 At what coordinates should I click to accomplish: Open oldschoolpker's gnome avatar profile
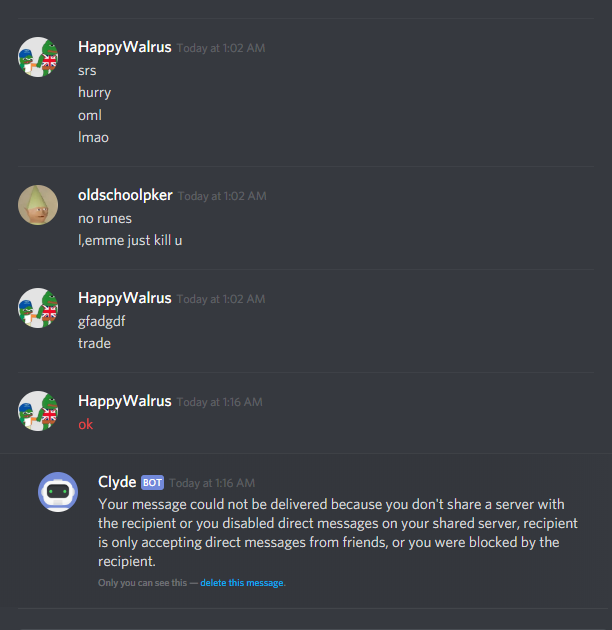38,205
